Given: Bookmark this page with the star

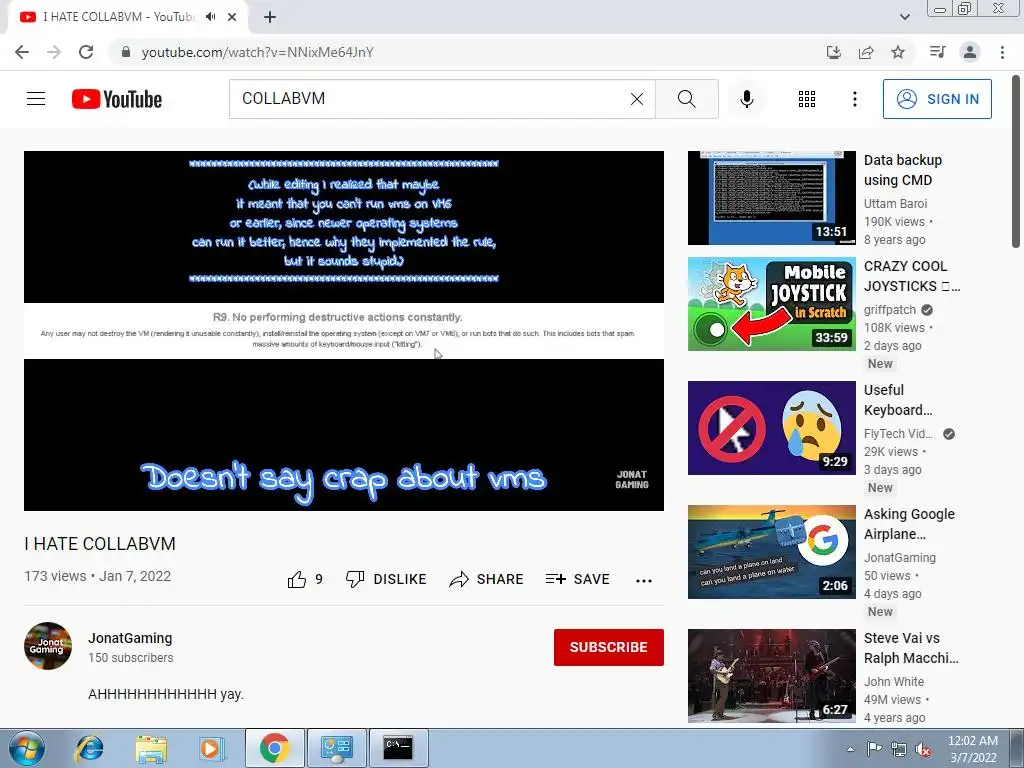Looking at the screenshot, I should [x=898, y=52].
